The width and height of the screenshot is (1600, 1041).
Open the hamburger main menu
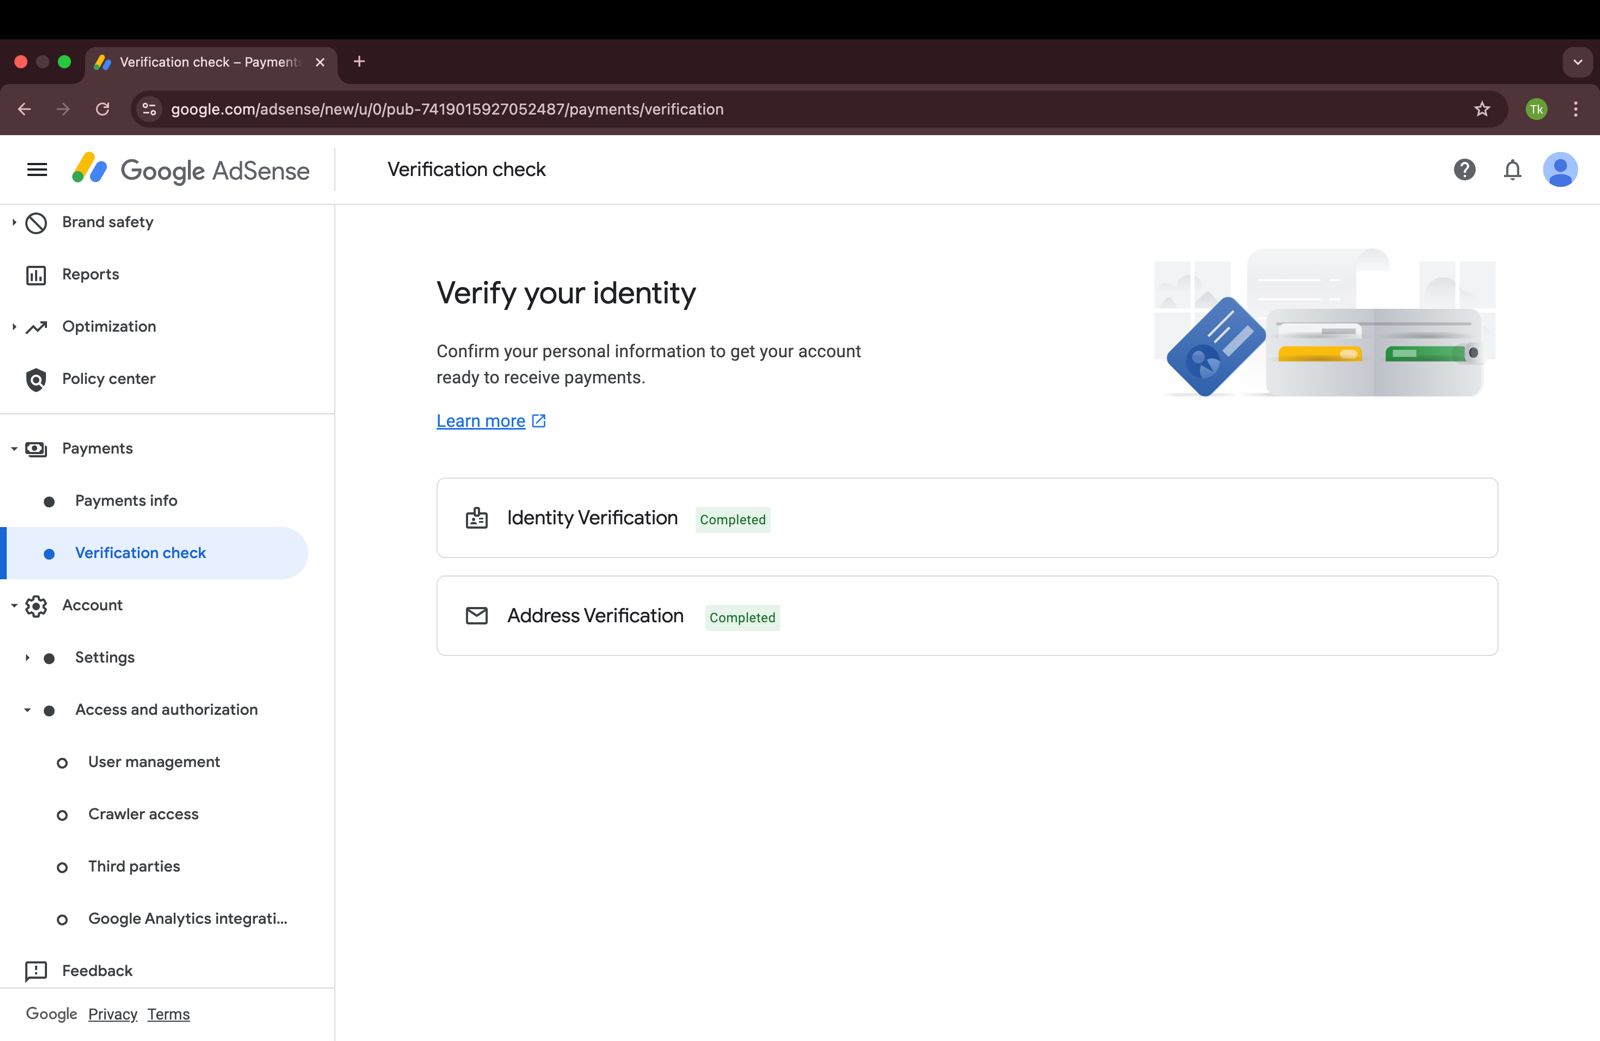(37, 170)
